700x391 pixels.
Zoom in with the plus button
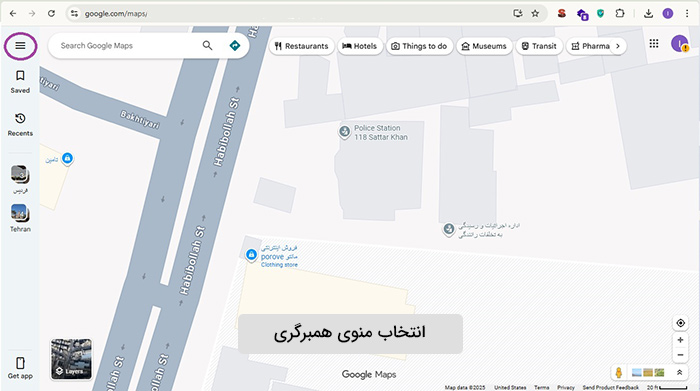680,340
